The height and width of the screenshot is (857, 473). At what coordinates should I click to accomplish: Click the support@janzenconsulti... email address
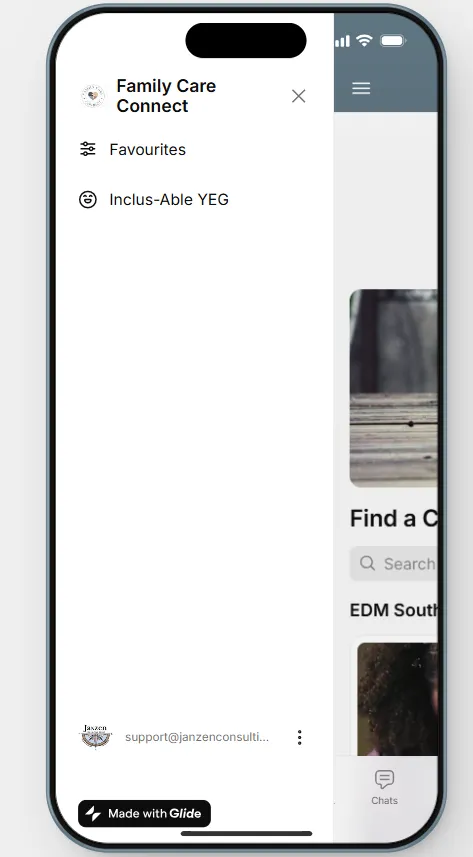[197, 737]
